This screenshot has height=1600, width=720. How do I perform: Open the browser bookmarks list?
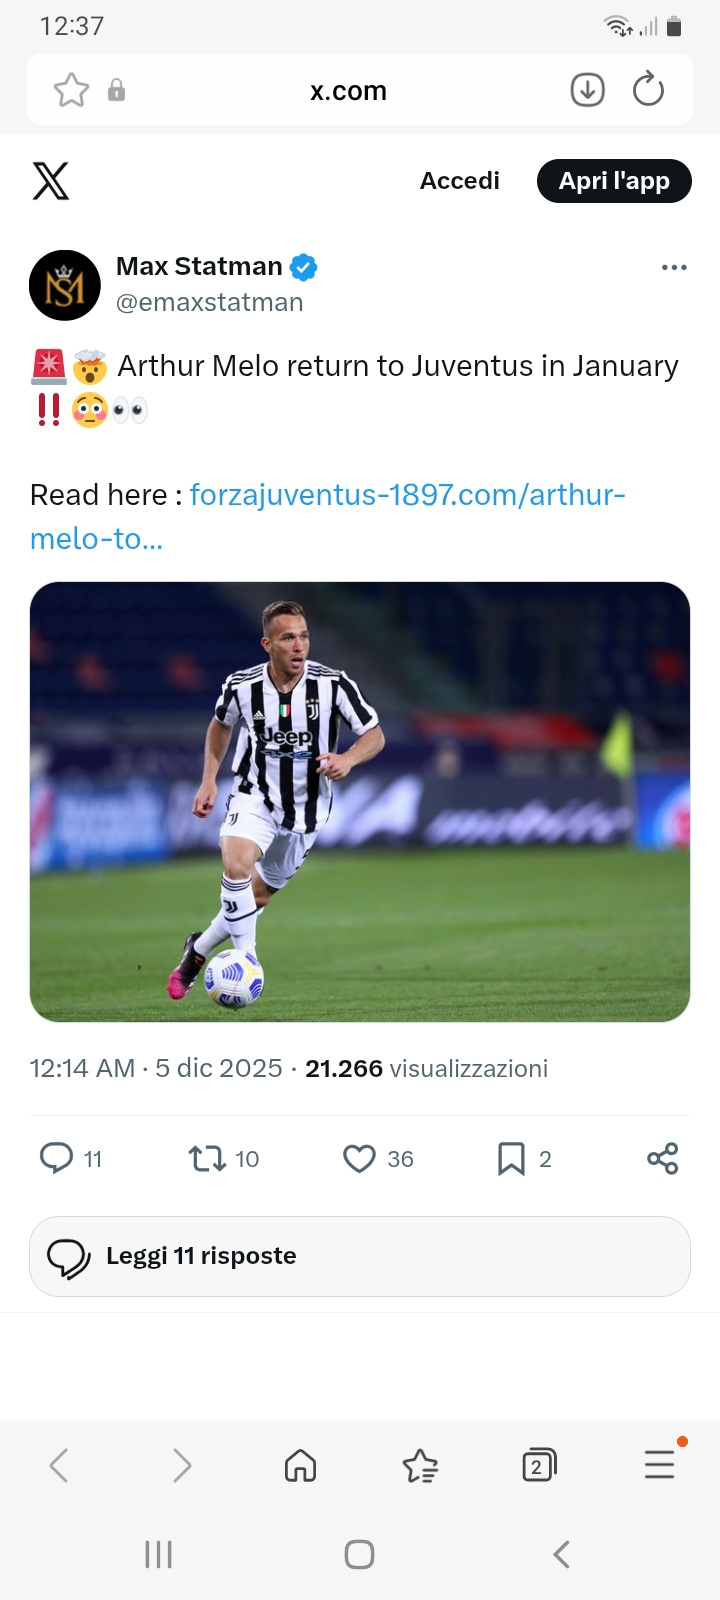pyautogui.click(x=420, y=1466)
